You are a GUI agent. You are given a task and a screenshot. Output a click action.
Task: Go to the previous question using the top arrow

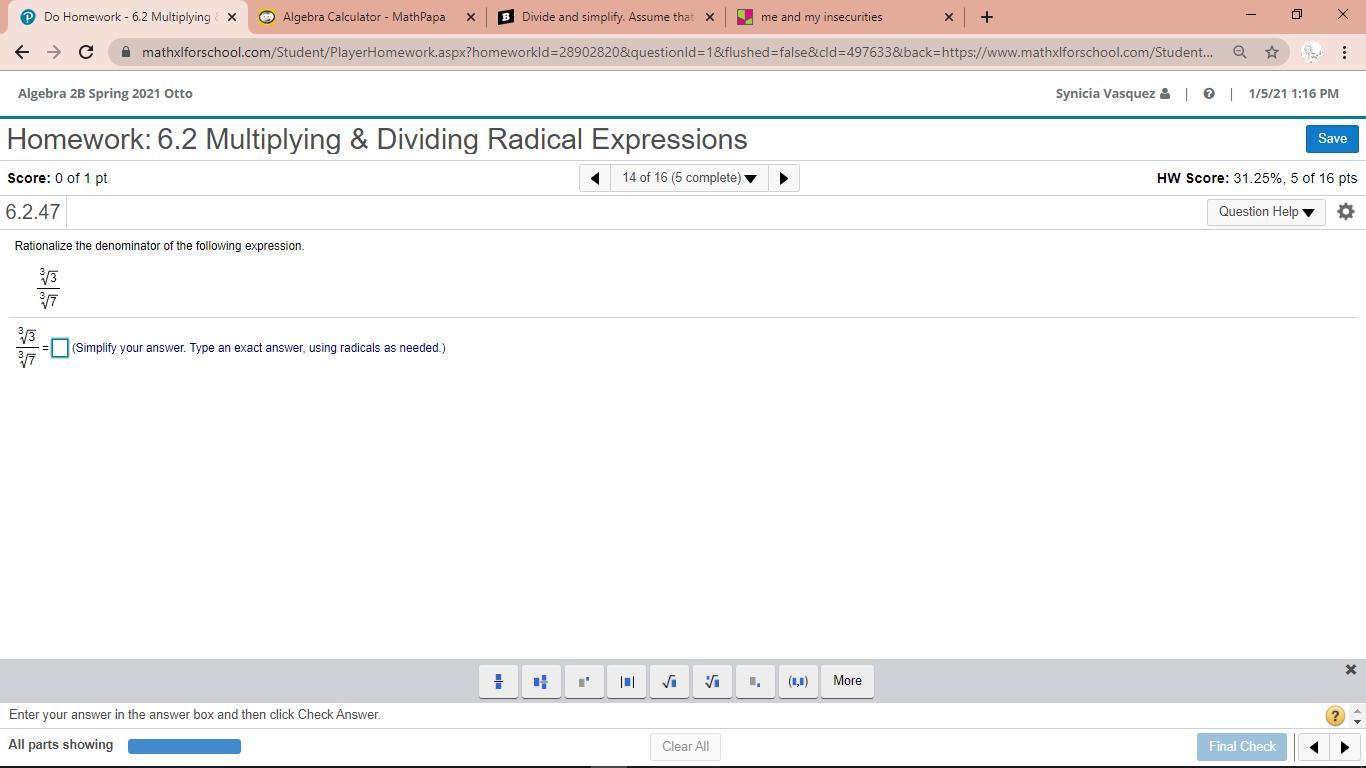(595, 178)
